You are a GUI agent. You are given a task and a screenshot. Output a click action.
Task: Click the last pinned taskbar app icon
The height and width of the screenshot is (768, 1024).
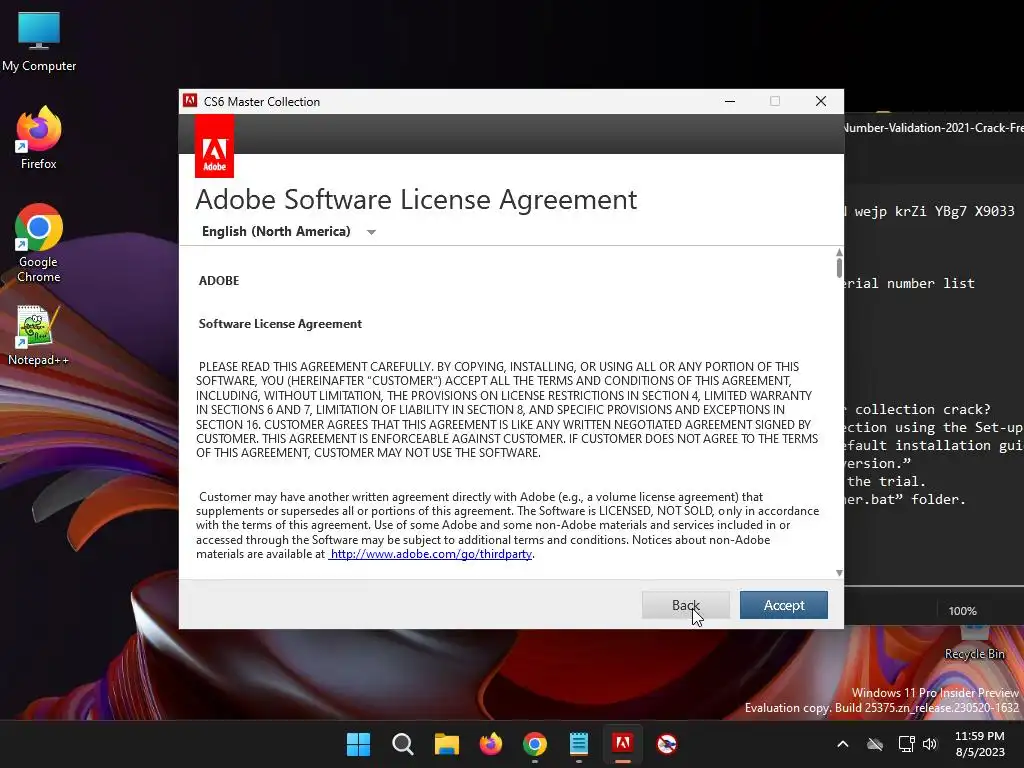click(667, 744)
